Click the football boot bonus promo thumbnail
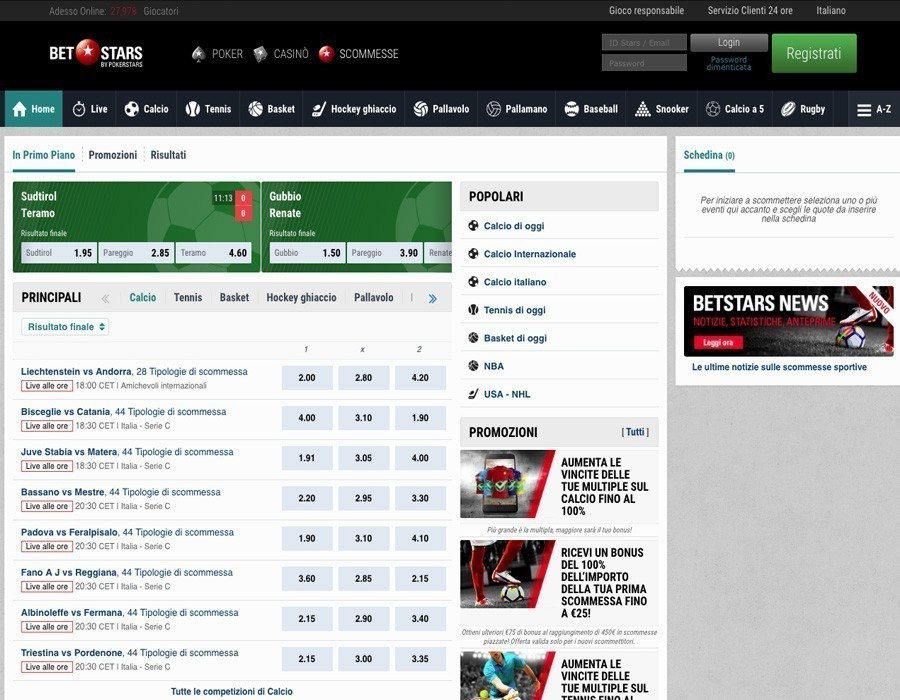The height and width of the screenshot is (700, 900). 507,574
